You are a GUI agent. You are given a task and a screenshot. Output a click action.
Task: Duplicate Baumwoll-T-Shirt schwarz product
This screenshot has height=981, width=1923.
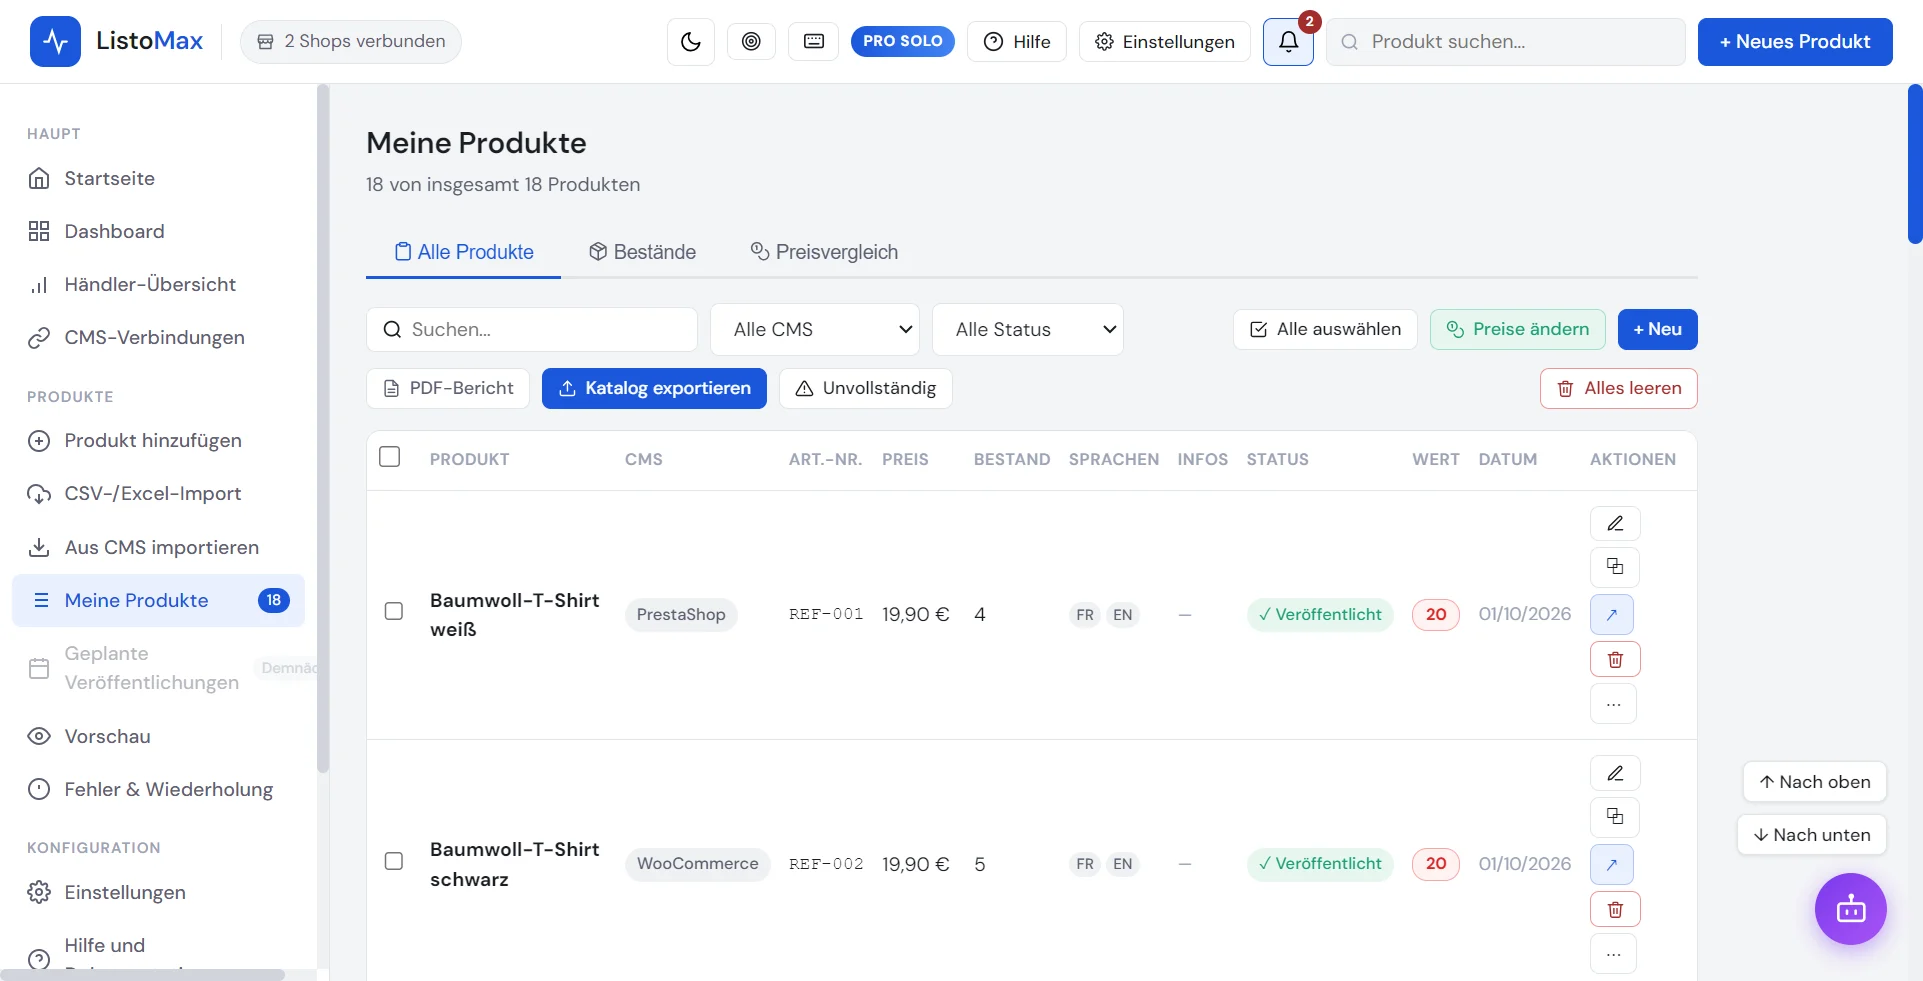pos(1615,817)
